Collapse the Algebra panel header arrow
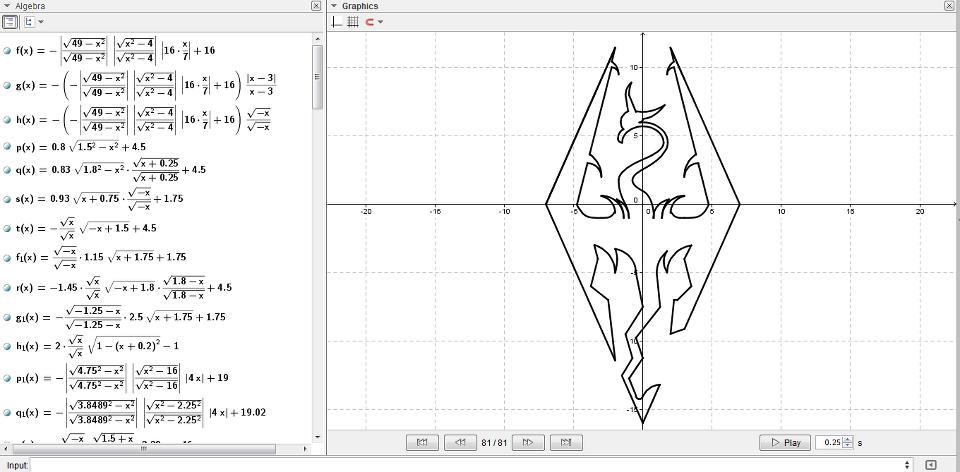The width and height of the screenshot is (960, 472). point(6,6)
